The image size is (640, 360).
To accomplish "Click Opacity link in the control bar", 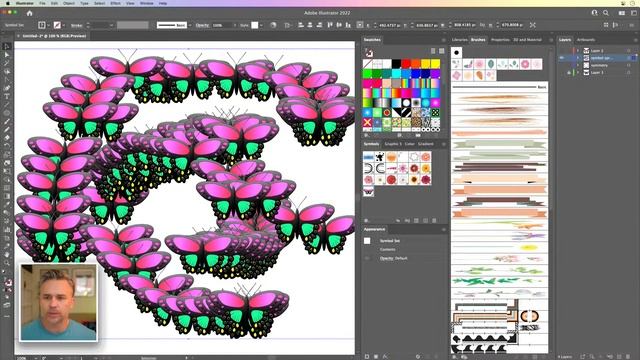I will tap(202, 25).
